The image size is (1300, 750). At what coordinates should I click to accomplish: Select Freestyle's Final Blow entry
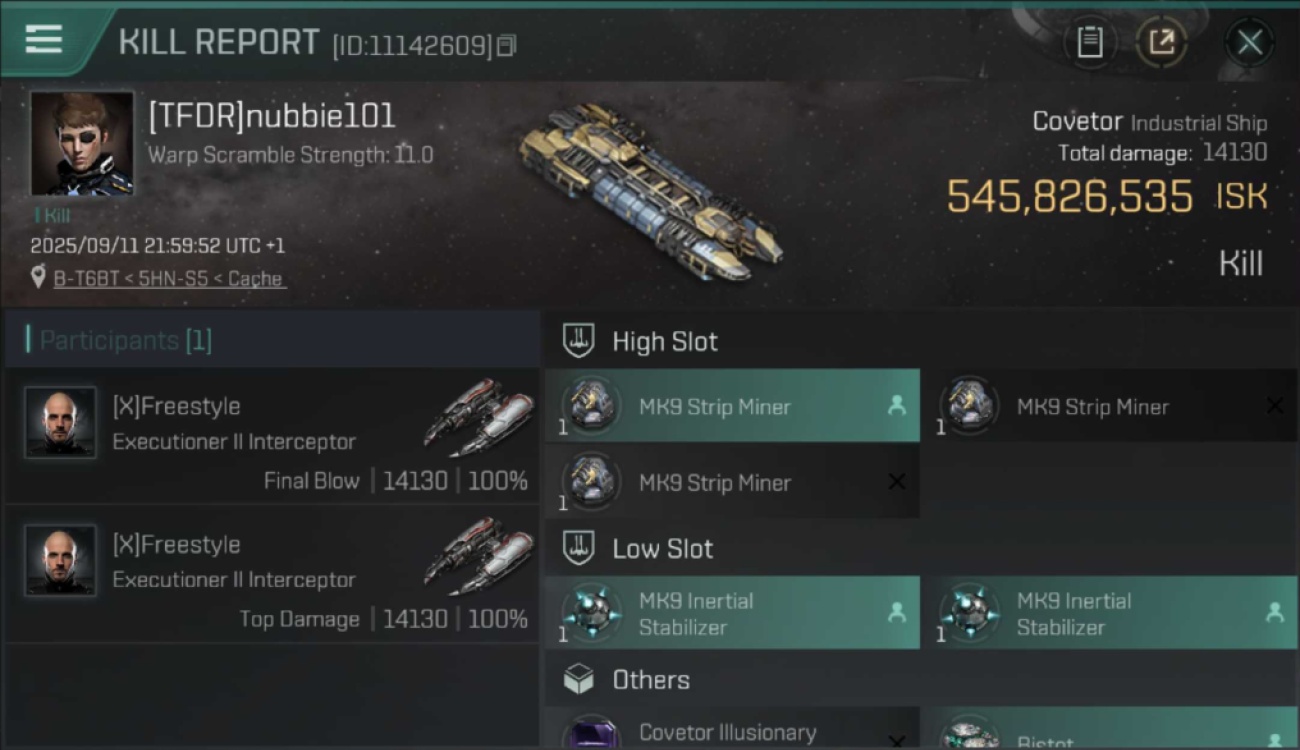coord(272,436)
